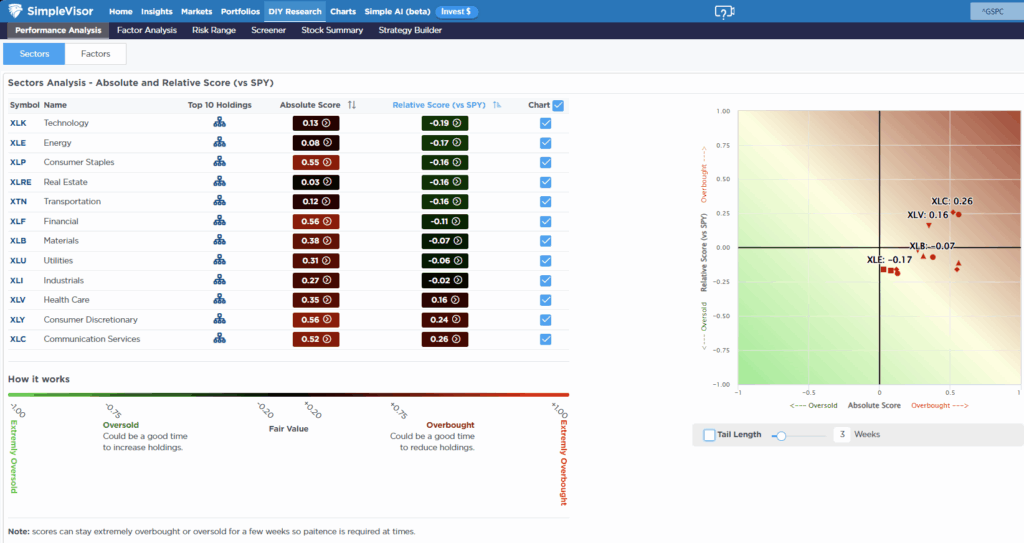
Task: Go to the Screener section
Action: click(268, 30)
